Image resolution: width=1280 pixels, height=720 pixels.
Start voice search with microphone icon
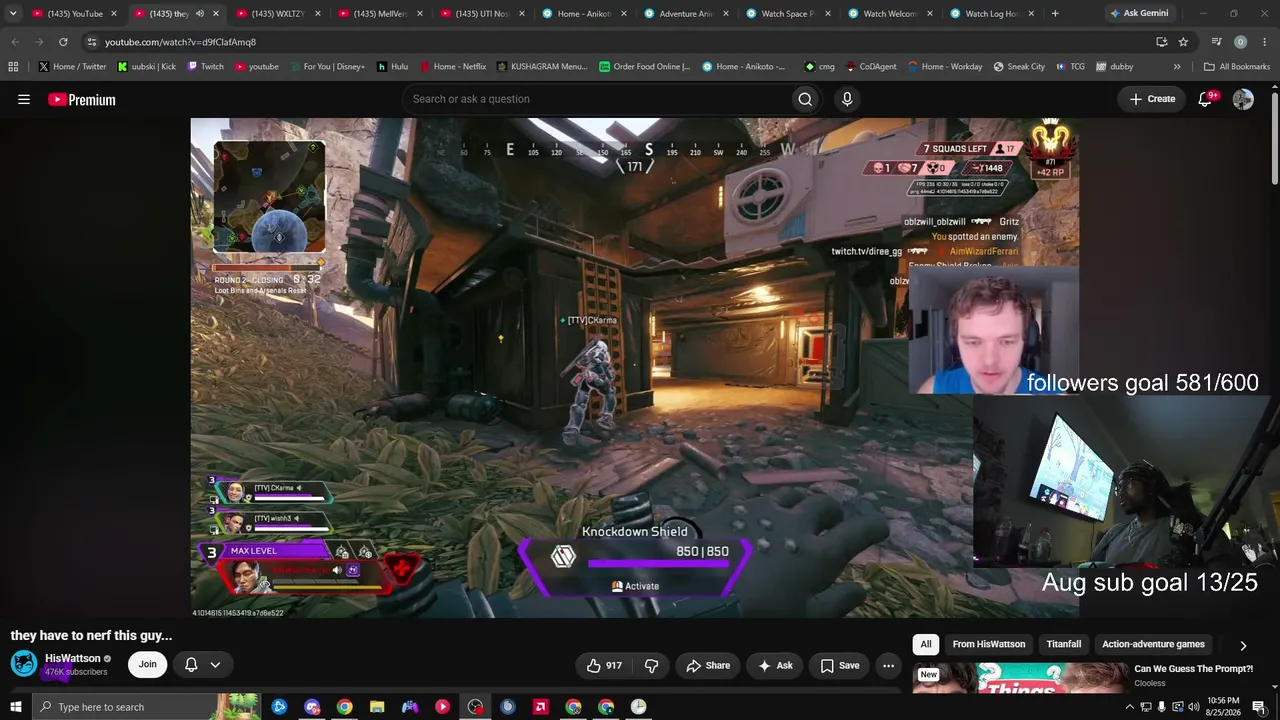tap(847, 99)
